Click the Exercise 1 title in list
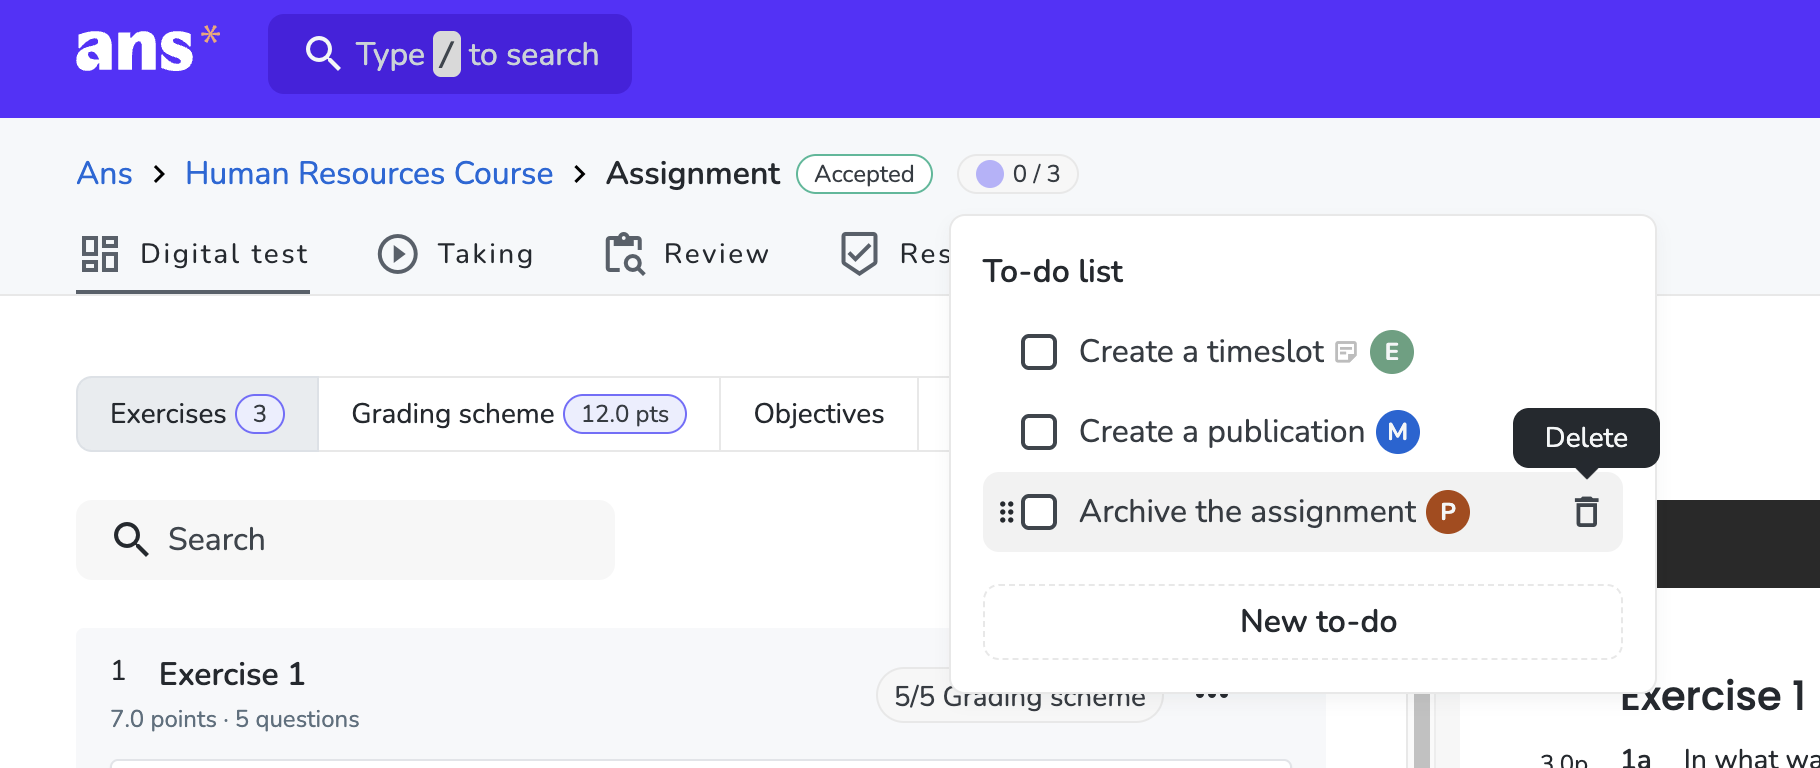The image size is (1820, 768). click(232, 674)
